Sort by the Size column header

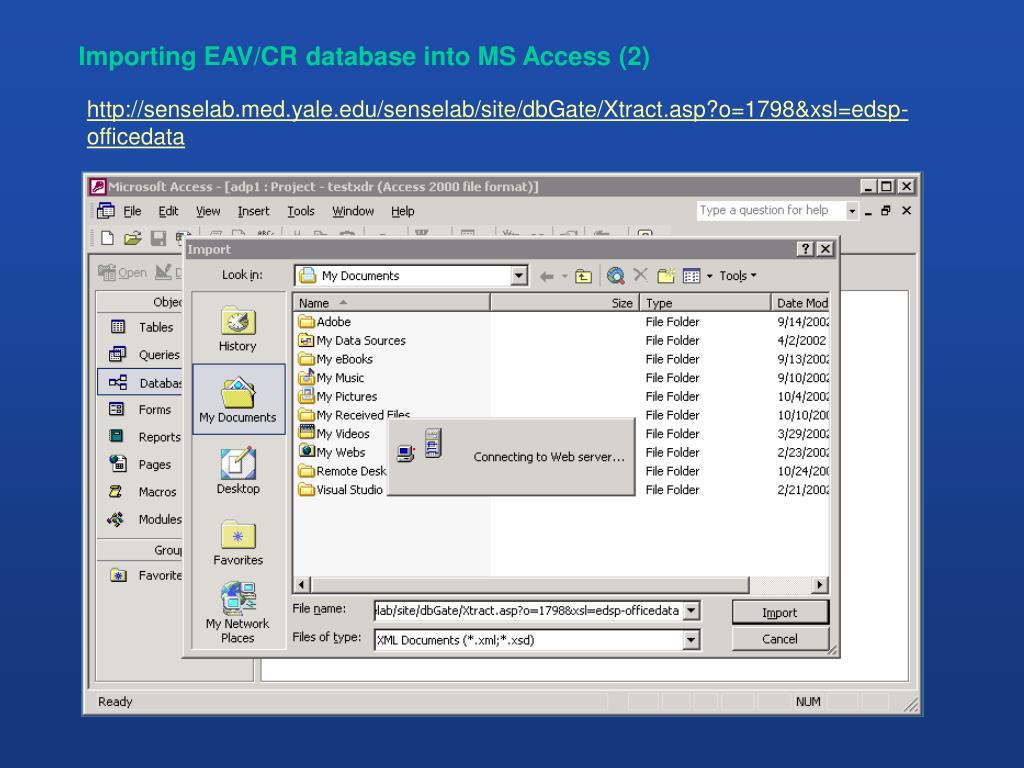point(564,303)
